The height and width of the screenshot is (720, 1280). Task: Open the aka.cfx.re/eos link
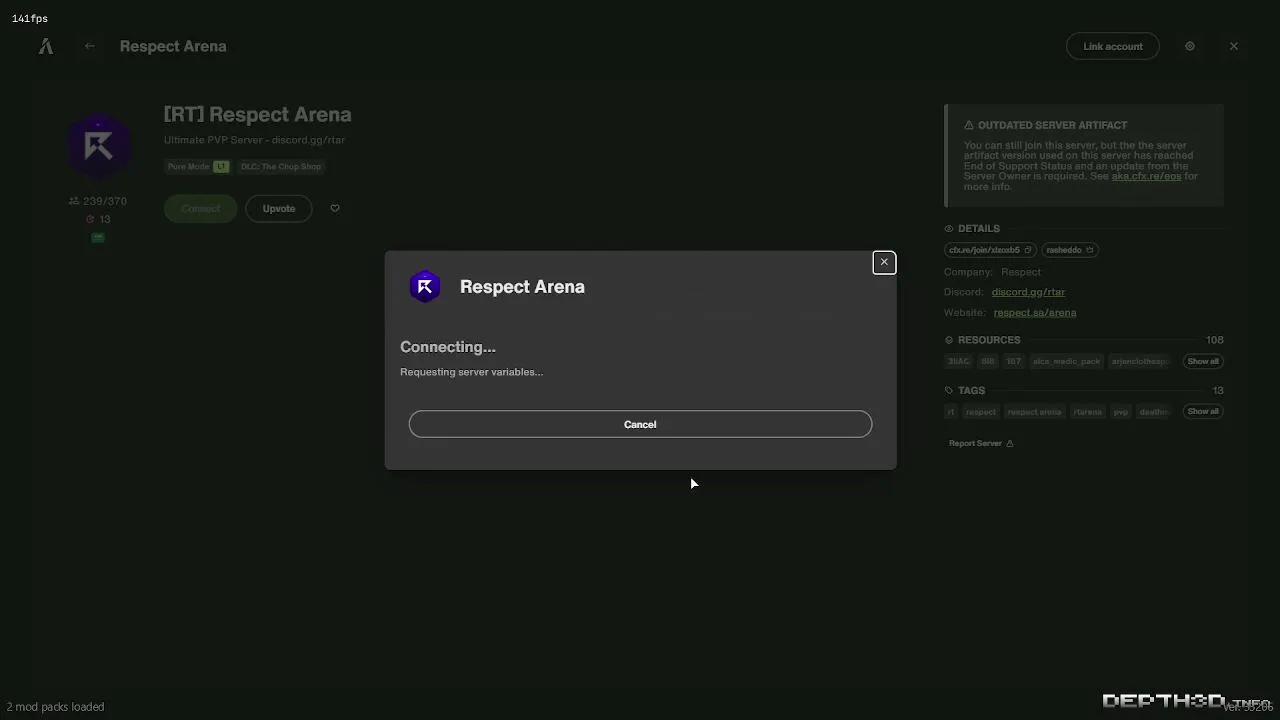pos(1146,176)
